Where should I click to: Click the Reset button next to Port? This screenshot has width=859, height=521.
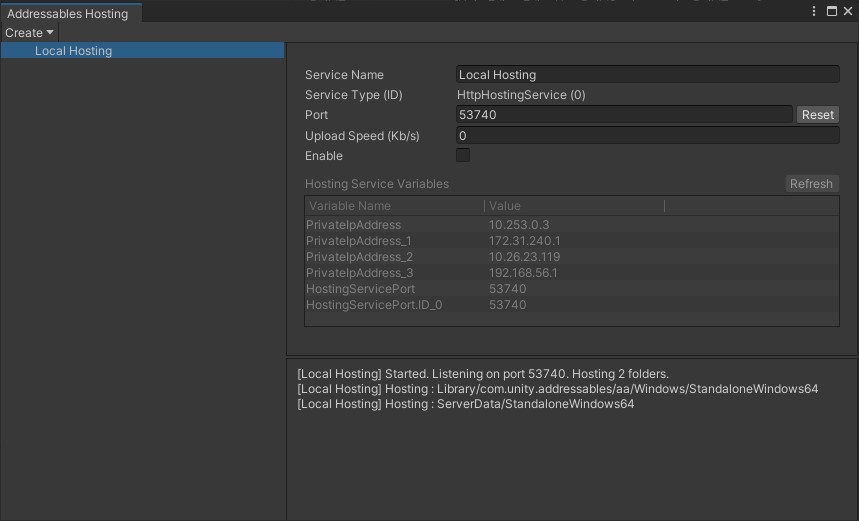tap(817, 115)
